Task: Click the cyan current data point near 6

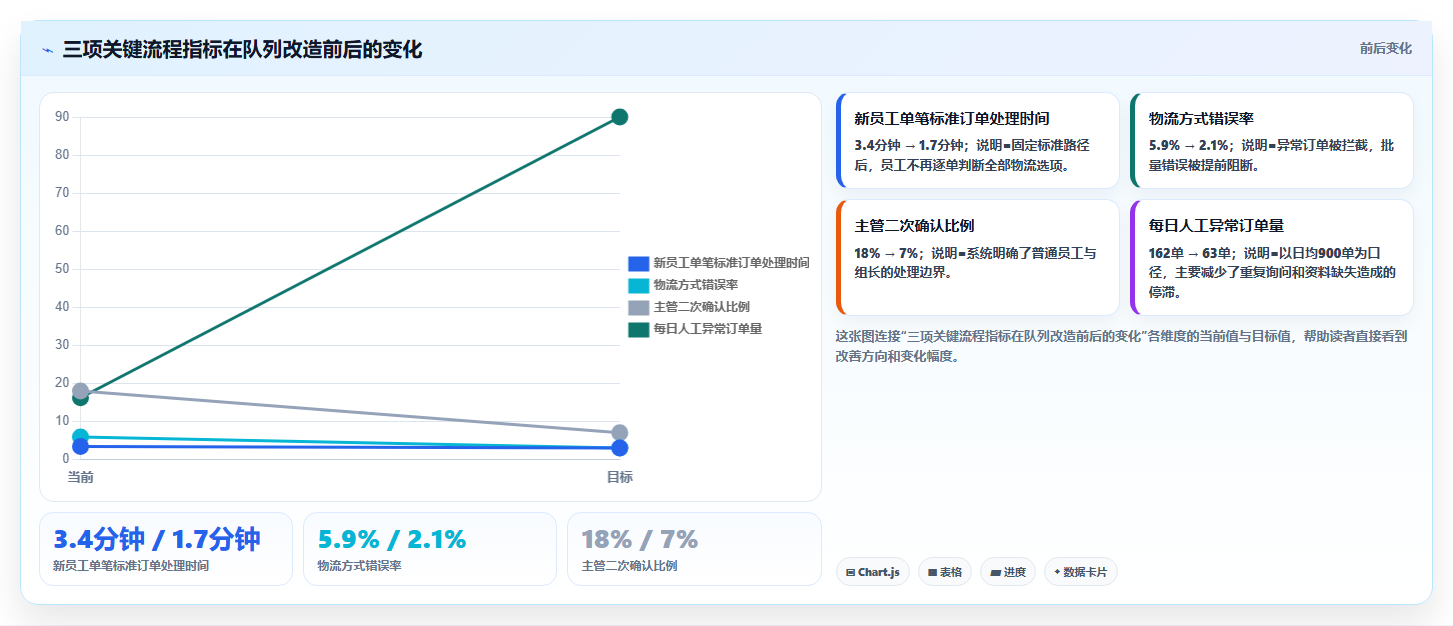Action: pyautogui.click(x=81, y=437)
